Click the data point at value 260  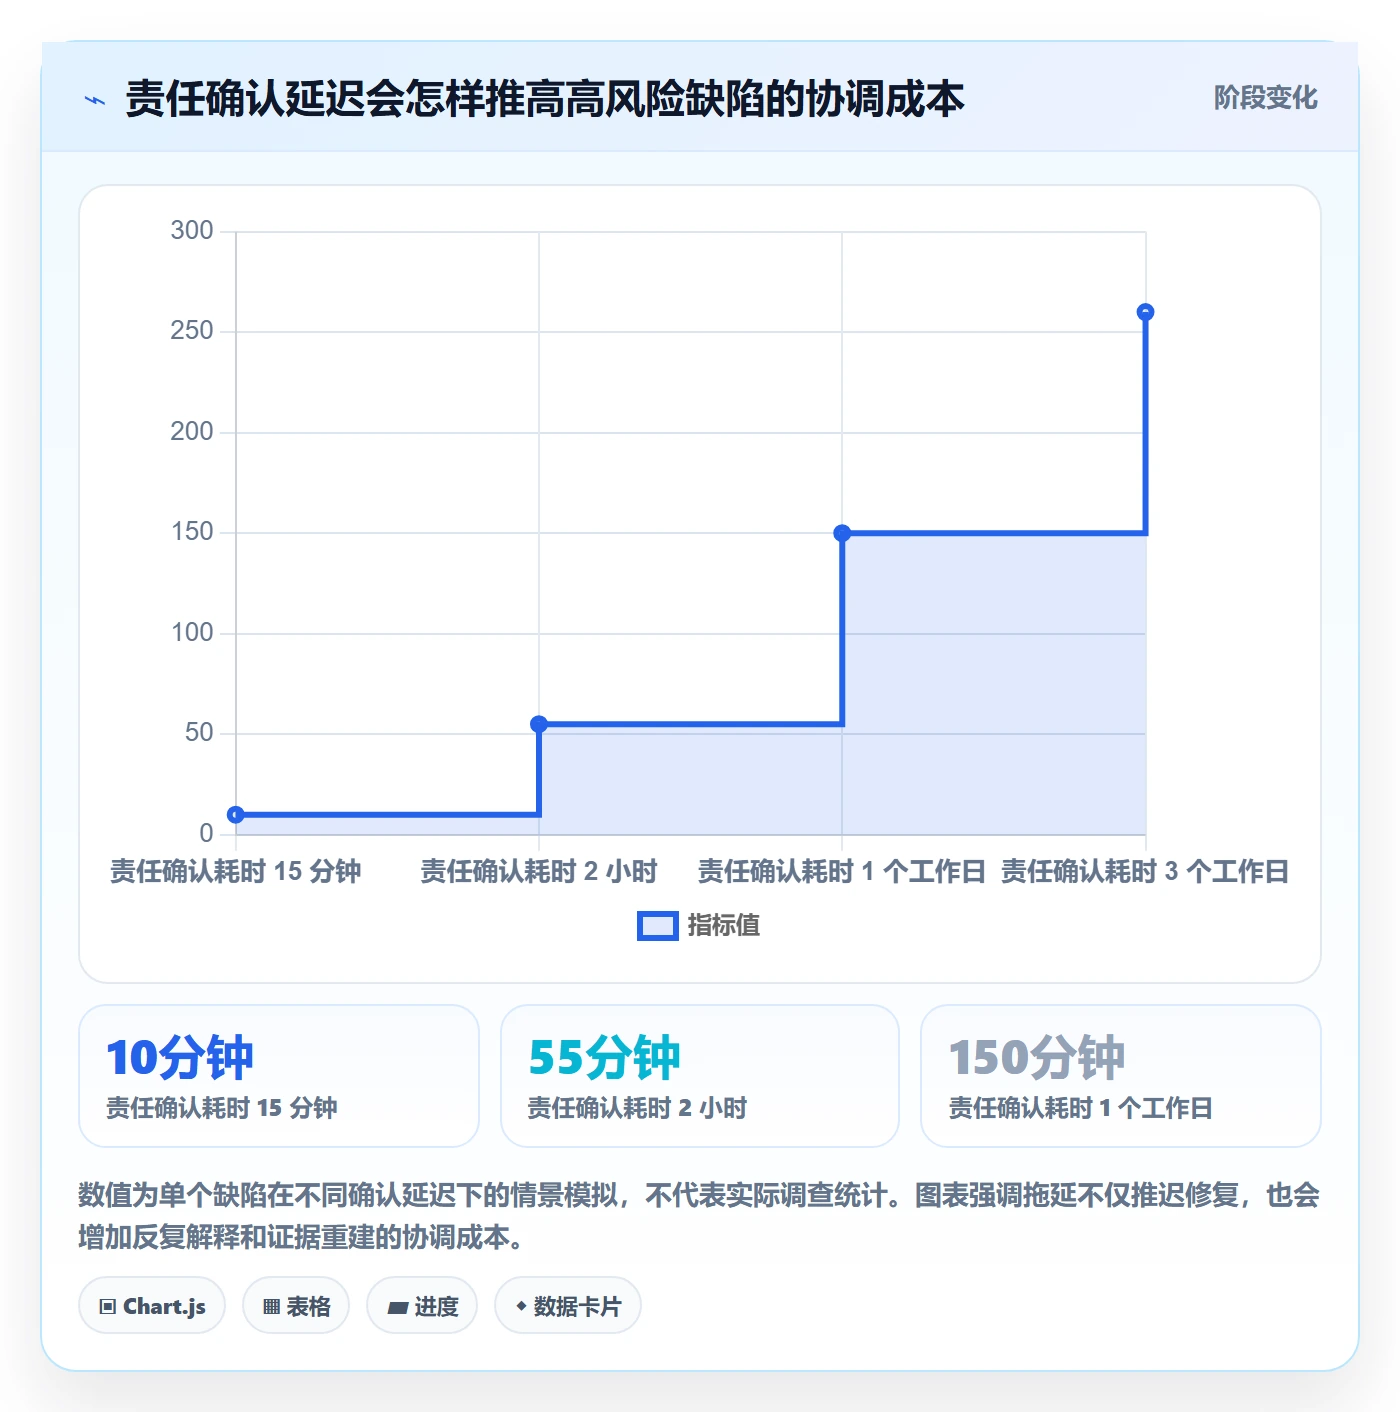click(1146, 312)
